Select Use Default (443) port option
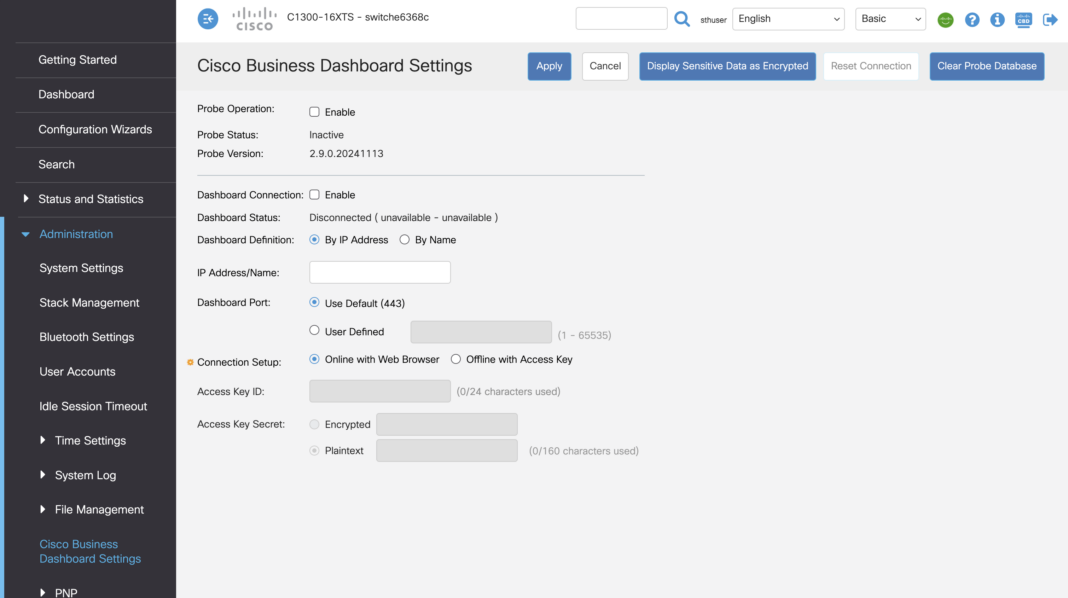Screen dimensions: 1068x598 [314, 302]
